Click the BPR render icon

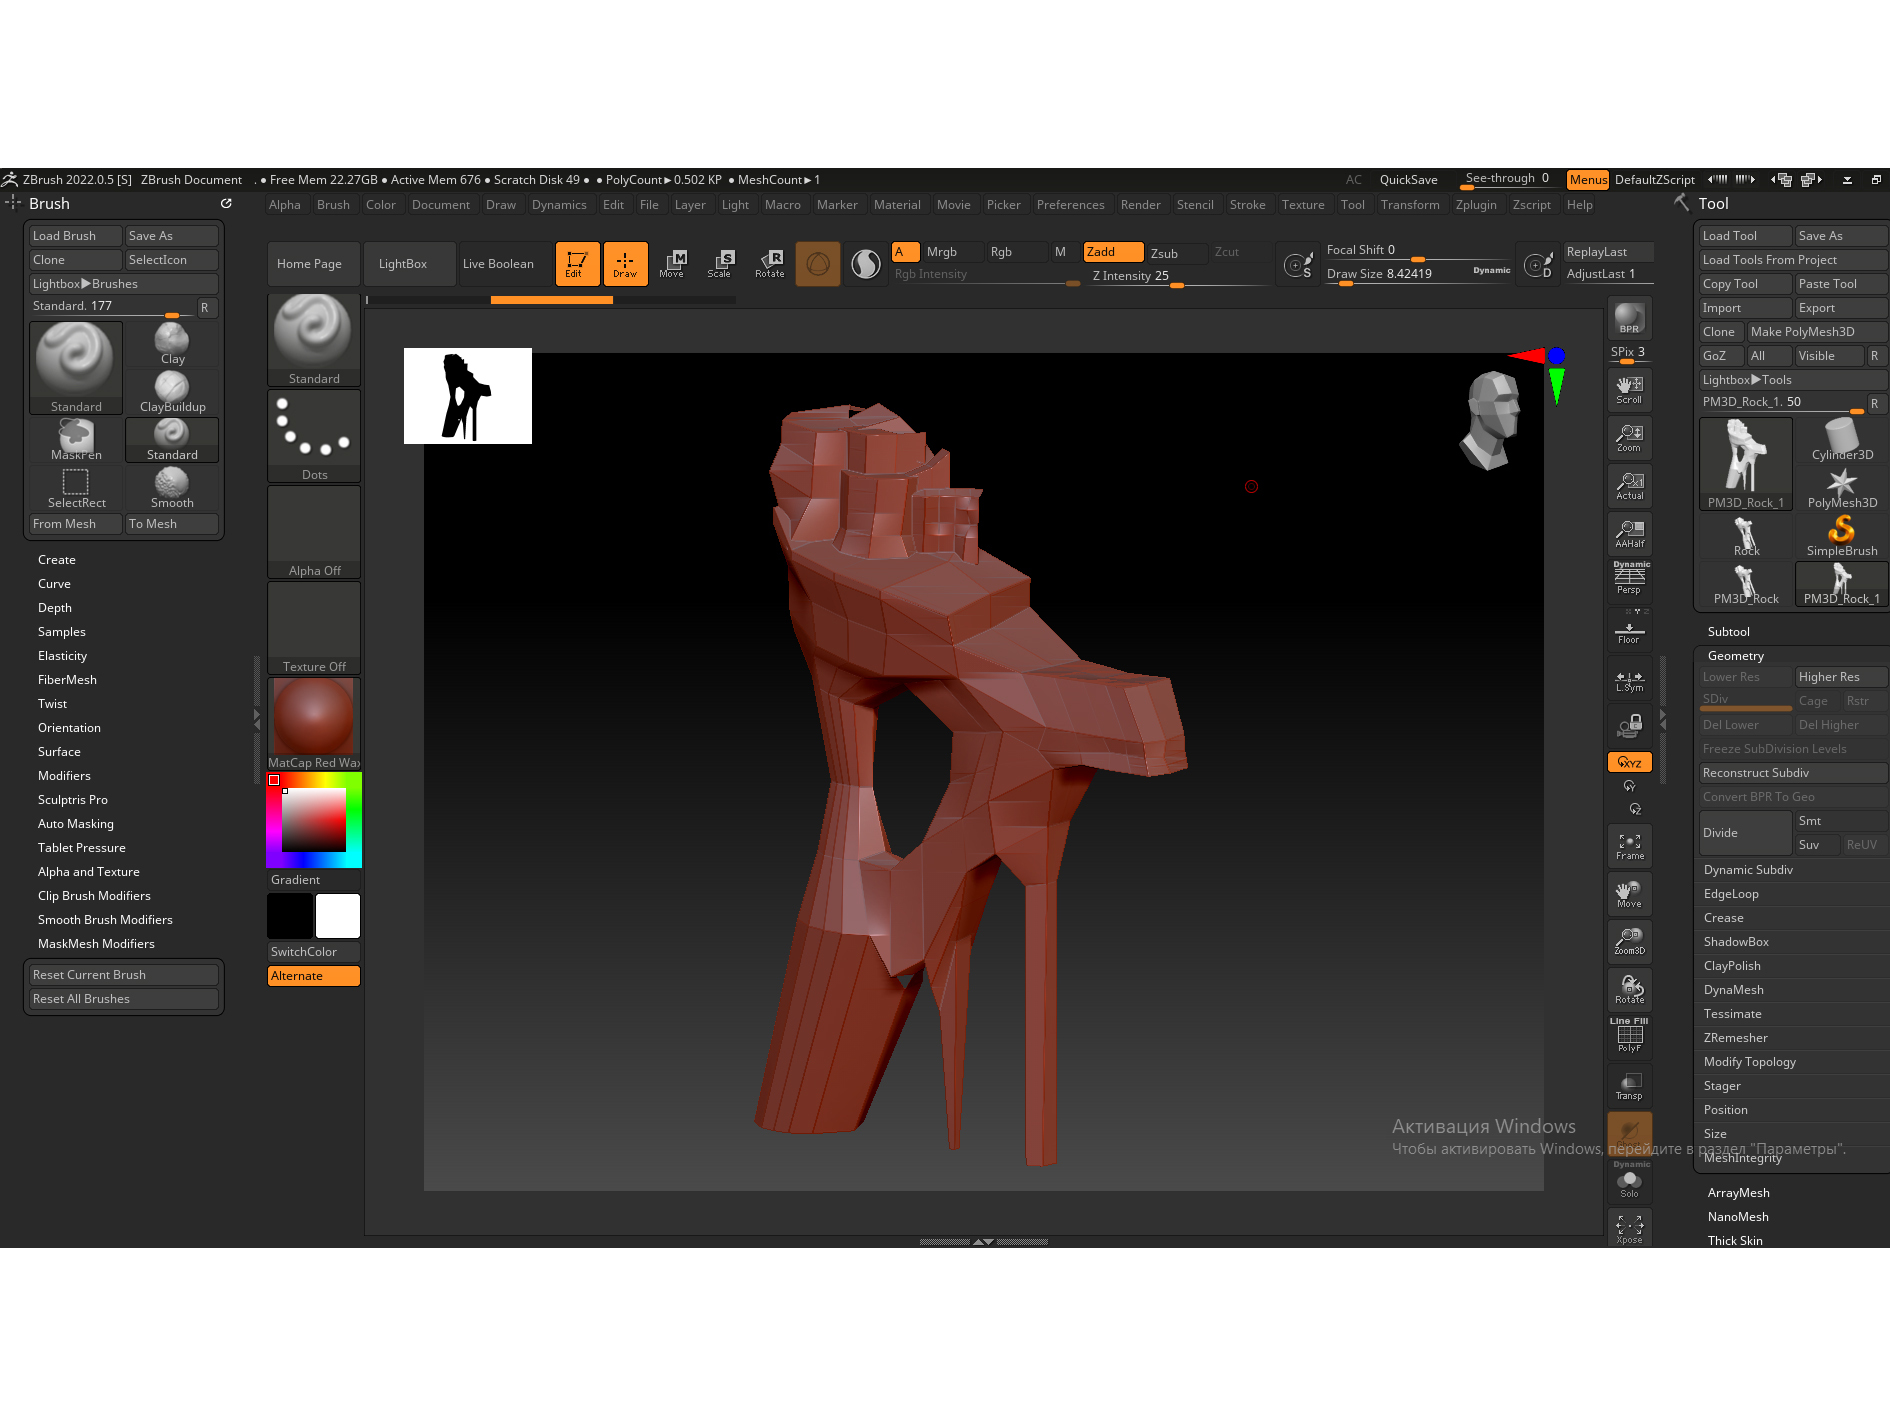click(x=1629, y=319)
